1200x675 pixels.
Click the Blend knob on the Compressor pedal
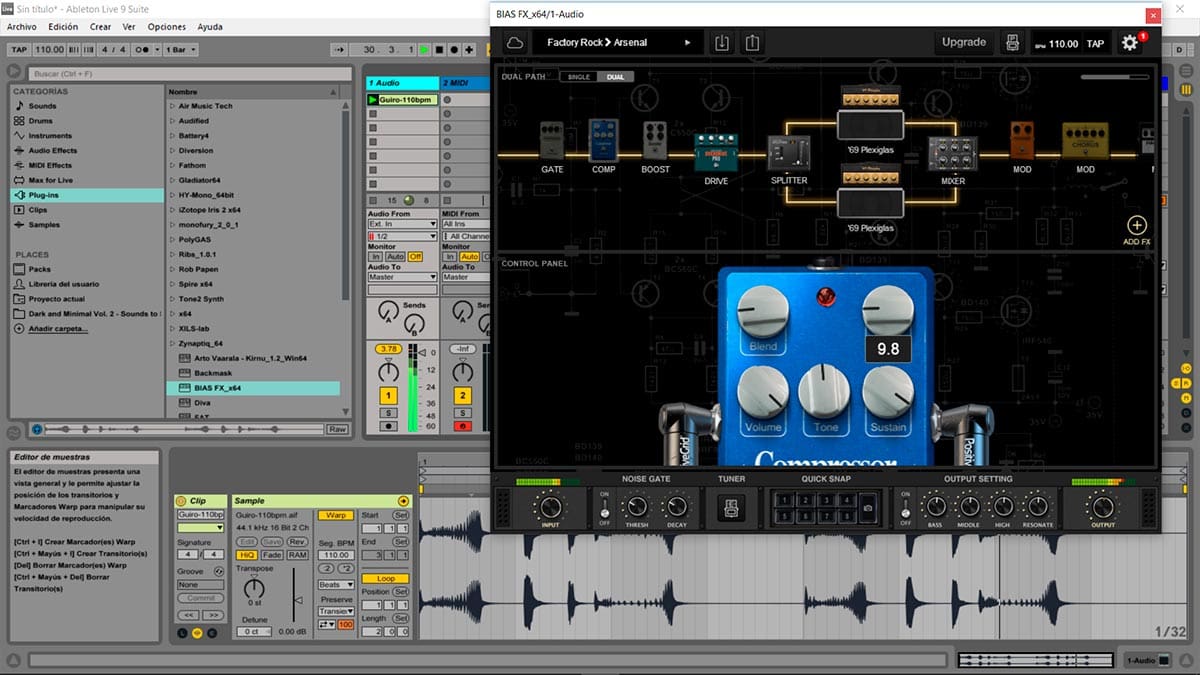[763, 311]
